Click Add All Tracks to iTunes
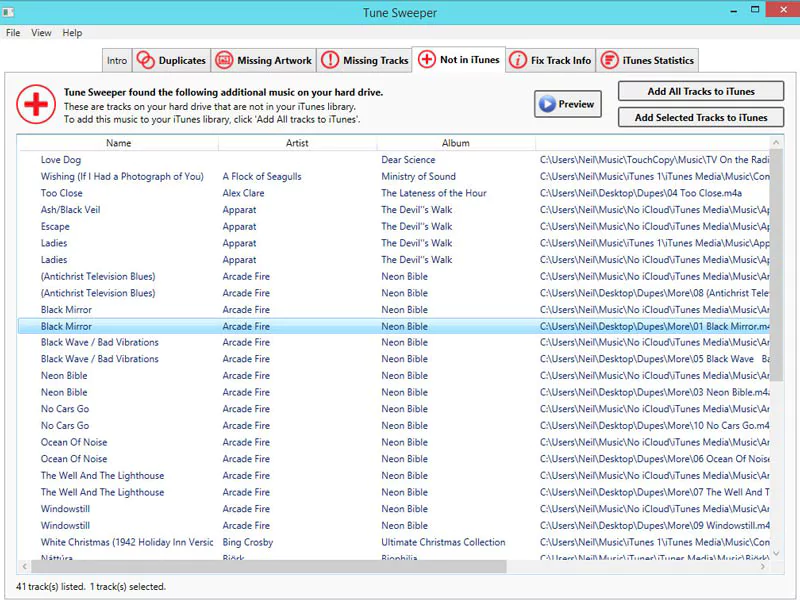This screenshot has width=800, height=603. [701, 91]
